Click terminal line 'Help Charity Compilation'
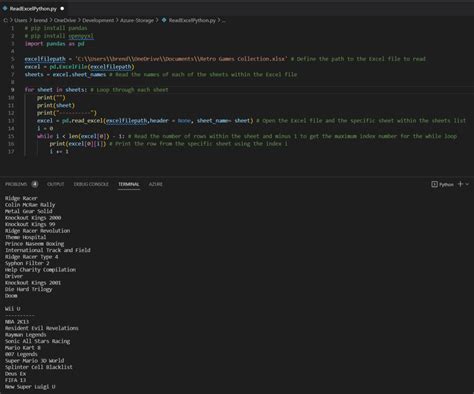 pos(40,270)
